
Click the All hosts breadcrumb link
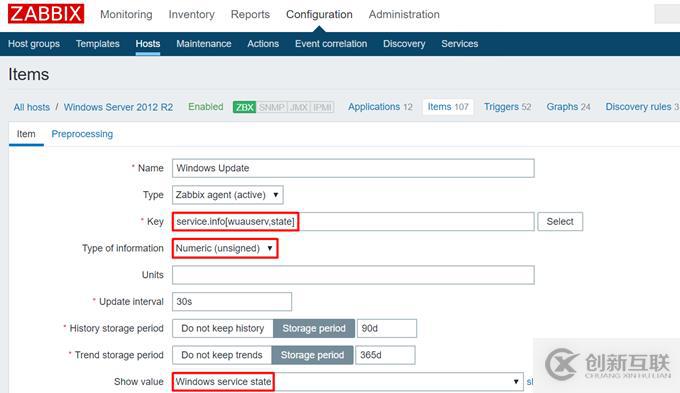[x=32, y=107]
